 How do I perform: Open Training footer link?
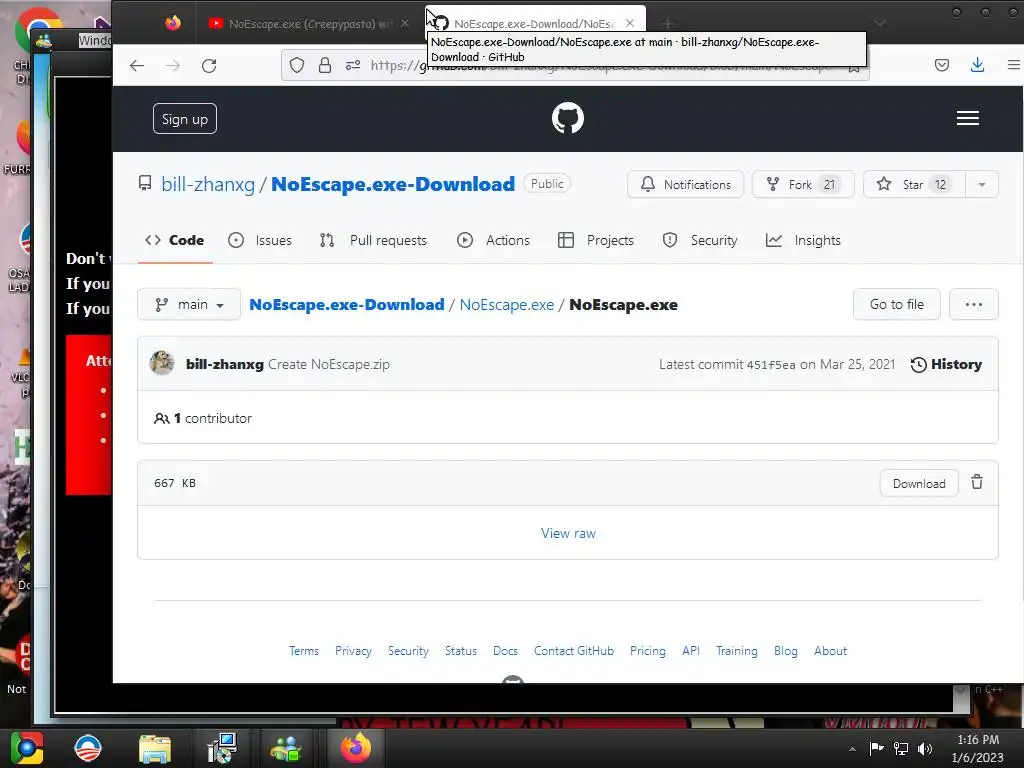point(737,650)
